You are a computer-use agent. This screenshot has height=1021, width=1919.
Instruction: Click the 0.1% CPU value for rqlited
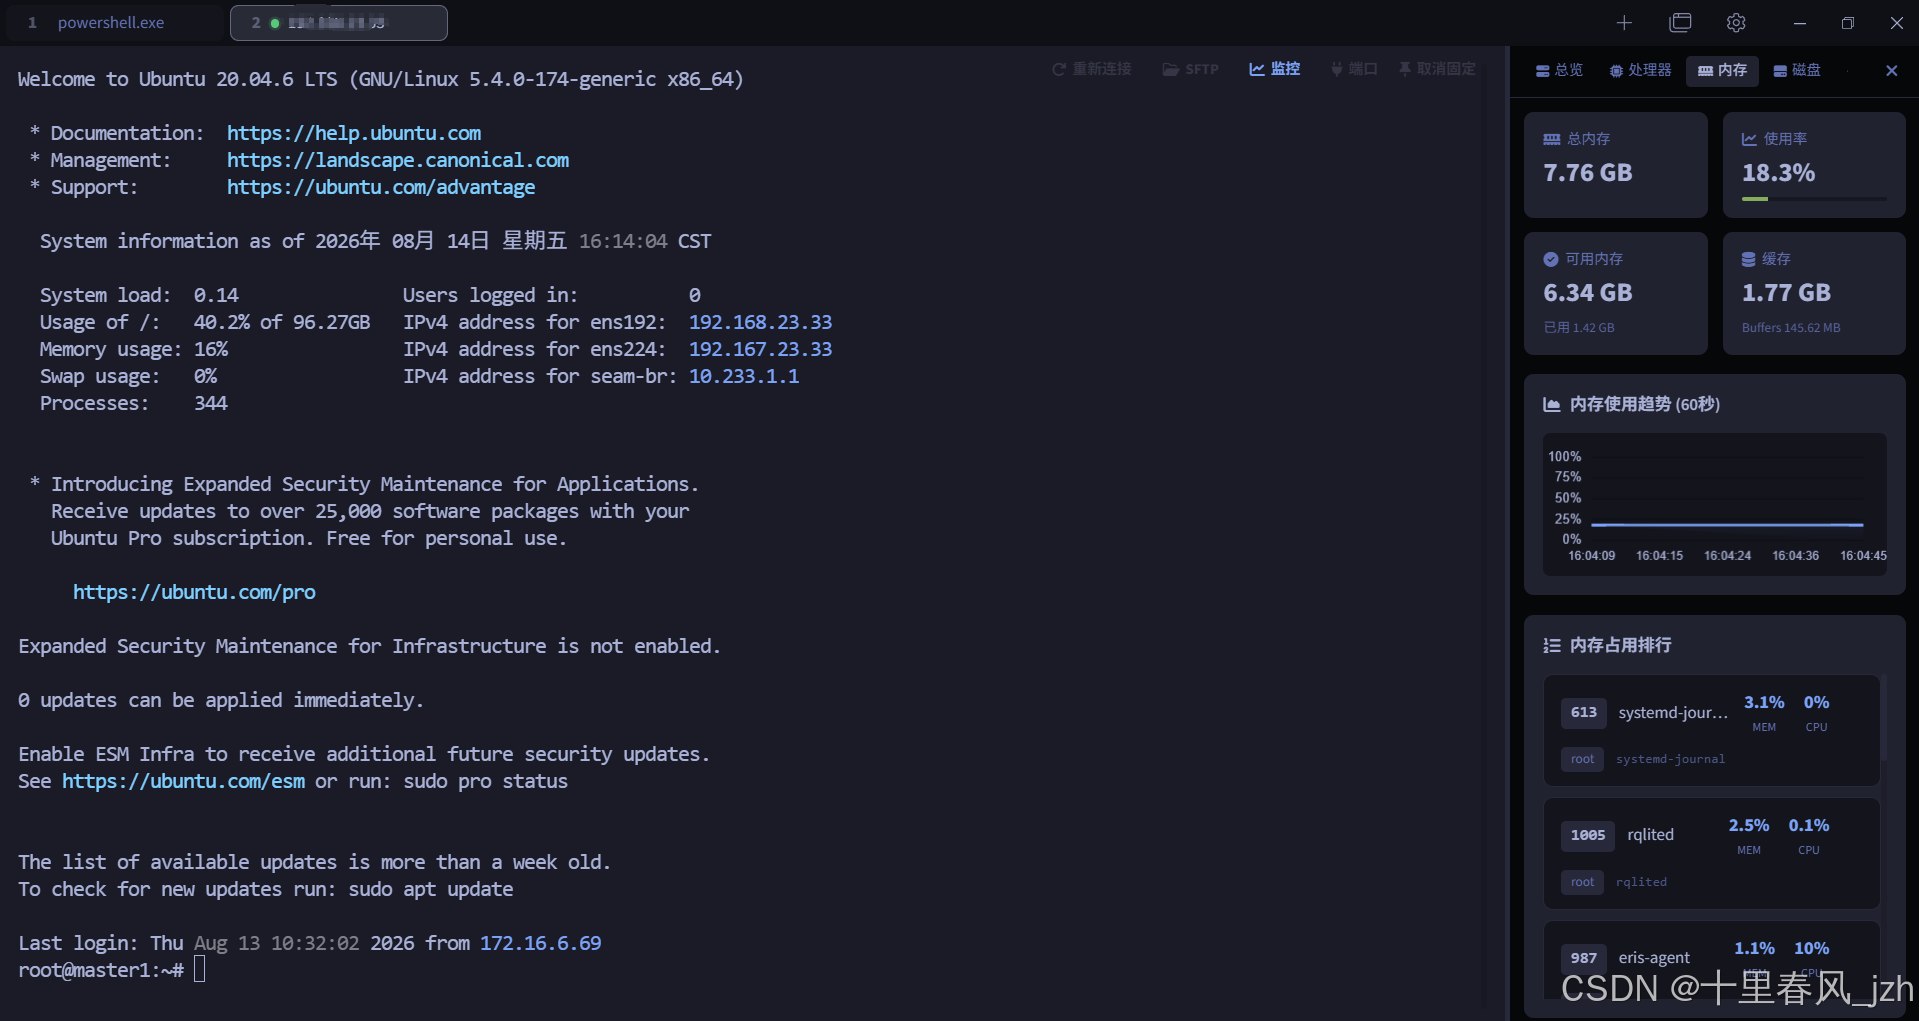coord(1809,825)
